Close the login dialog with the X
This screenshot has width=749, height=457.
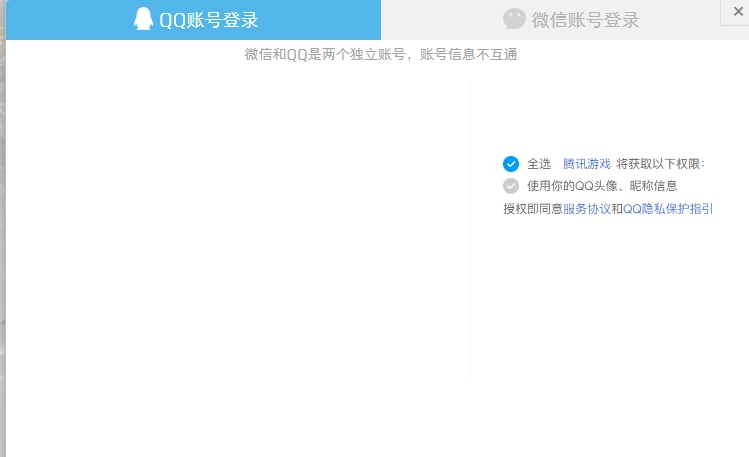(x=737, y=11)
